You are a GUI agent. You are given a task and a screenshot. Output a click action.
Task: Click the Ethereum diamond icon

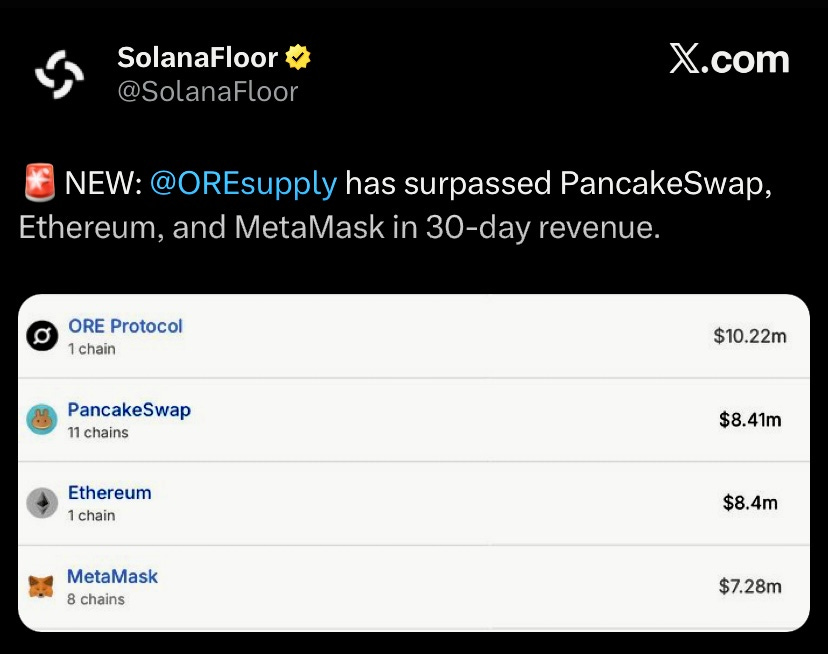click(x=42, y=503)
